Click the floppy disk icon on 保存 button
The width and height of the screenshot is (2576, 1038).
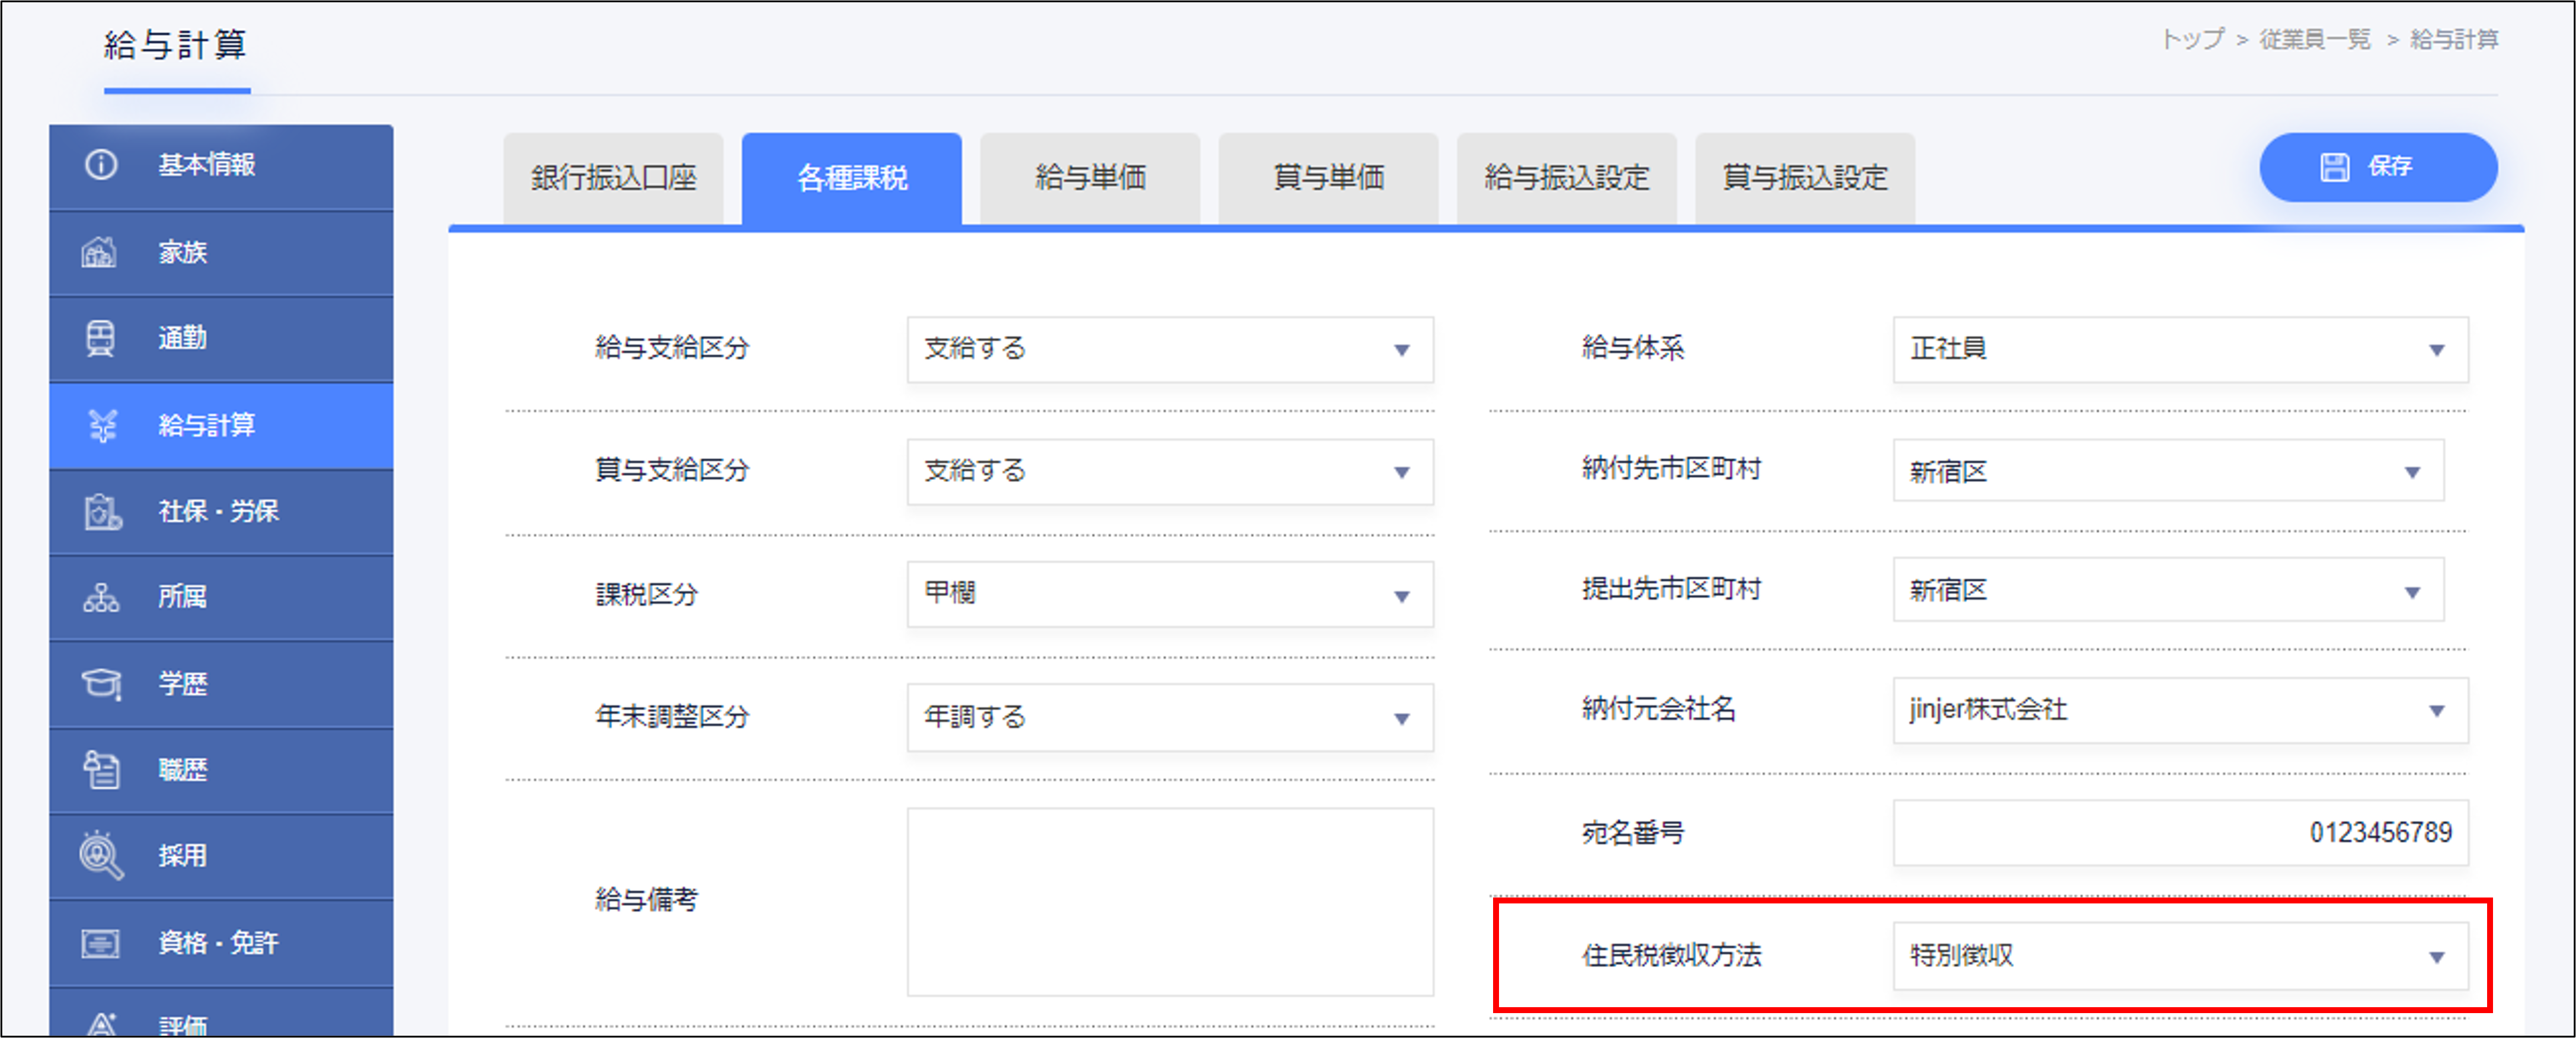(x=2335, y=167)
